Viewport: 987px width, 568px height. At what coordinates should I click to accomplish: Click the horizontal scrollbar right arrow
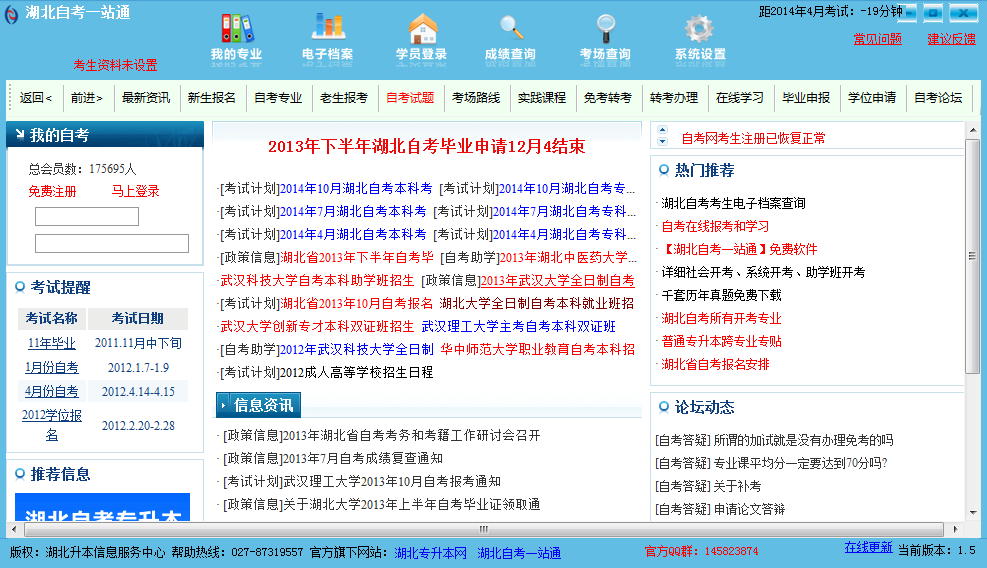point(956,529)
